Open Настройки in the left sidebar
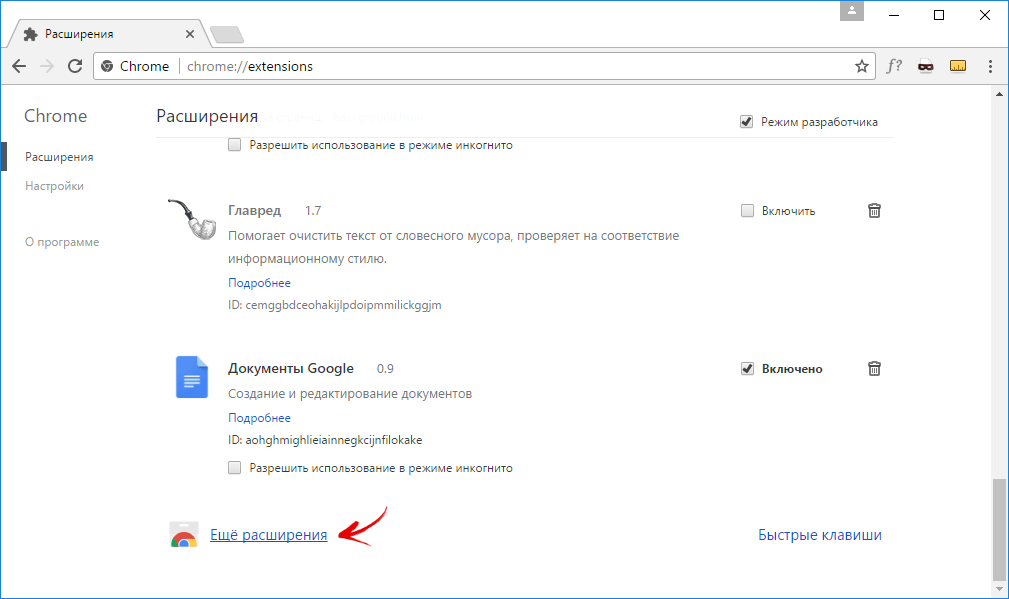The image size is (1009, 599). point(54,186)
